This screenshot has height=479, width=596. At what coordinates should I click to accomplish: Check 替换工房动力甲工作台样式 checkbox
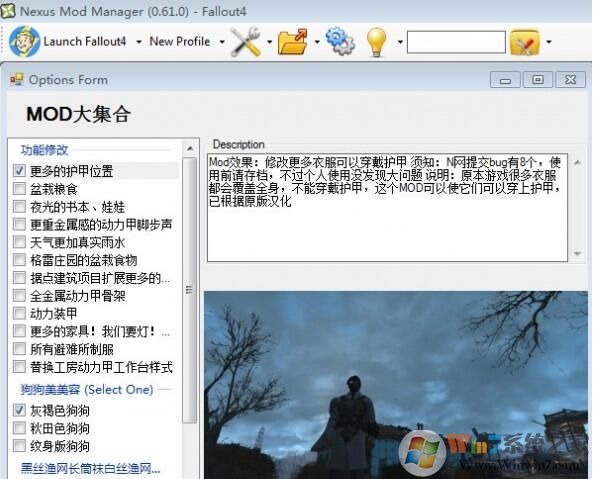coord(19,367)
